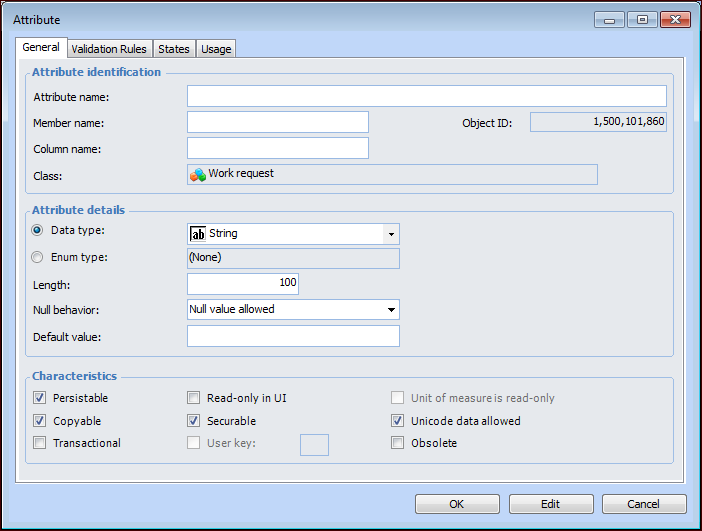Viewport: 702px width, 531px height.
Task: Toggle Unit of measure is read-only
Action: pyautogui.click(x=398, y=398)
